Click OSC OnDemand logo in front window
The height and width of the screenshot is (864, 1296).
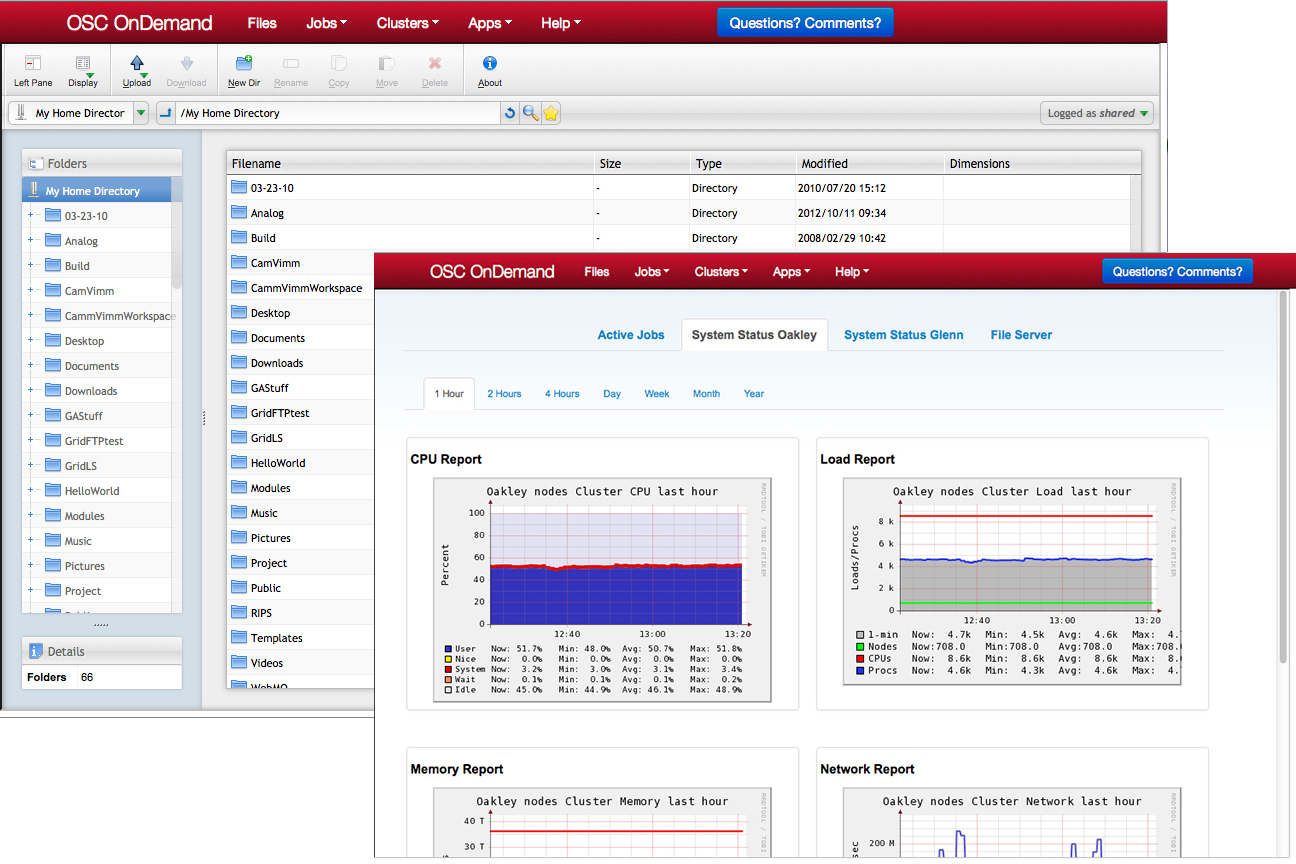tap(492, 272)
